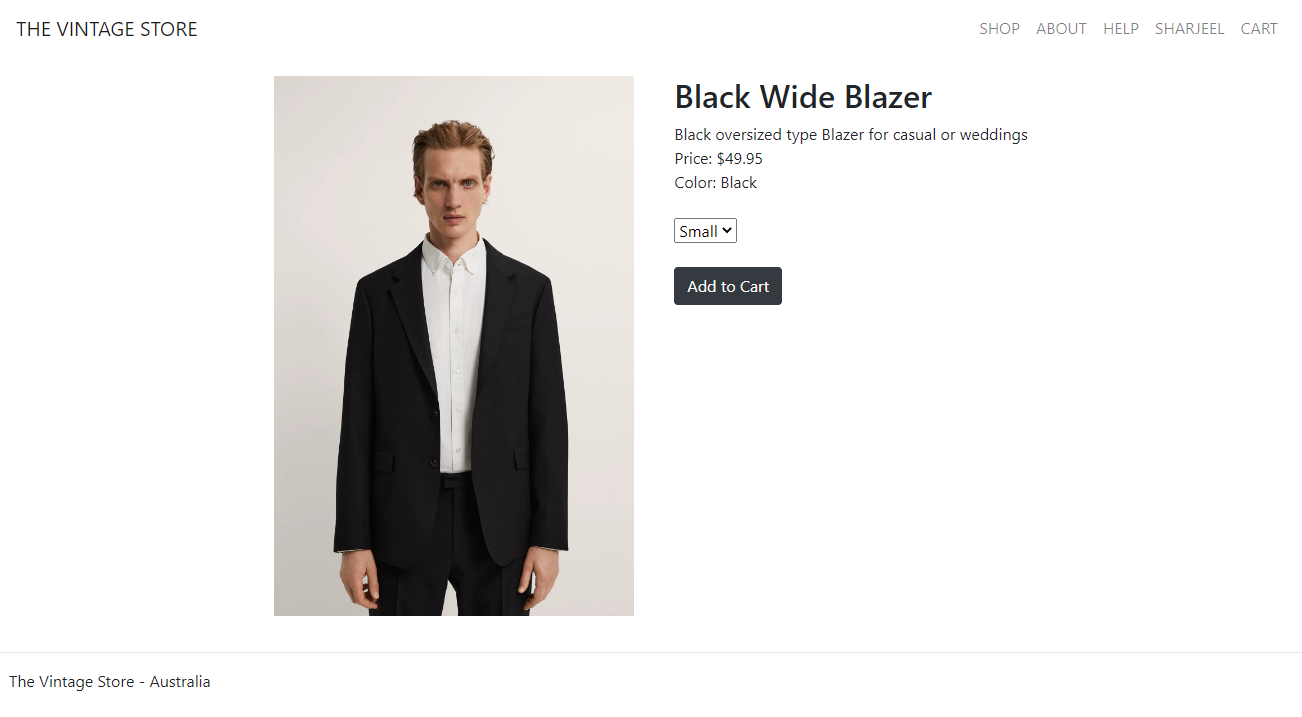Open SHARJEEL account link
The image size is (1302, 717).
coord(1189,29)
